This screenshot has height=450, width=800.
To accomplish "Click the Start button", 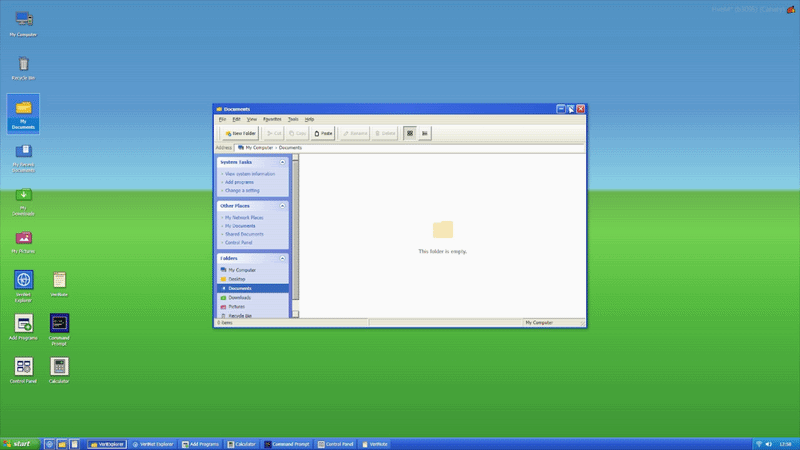I will pos(19,444).
